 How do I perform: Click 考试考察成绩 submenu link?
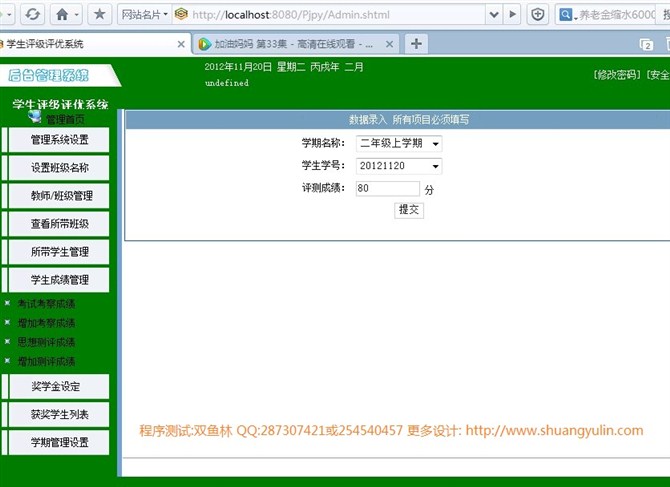coord(46,304)
